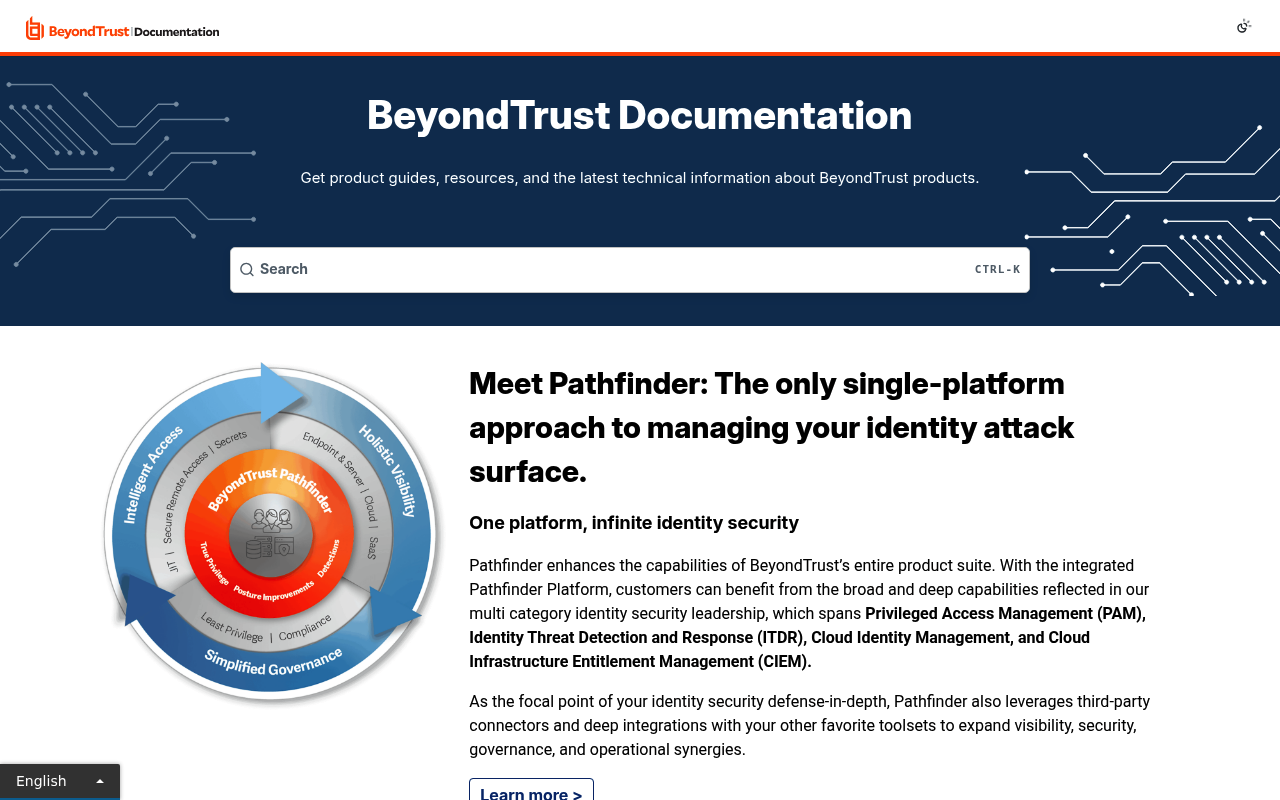Click the BeyondTrust Documentation hero title

tap(640, 115)
